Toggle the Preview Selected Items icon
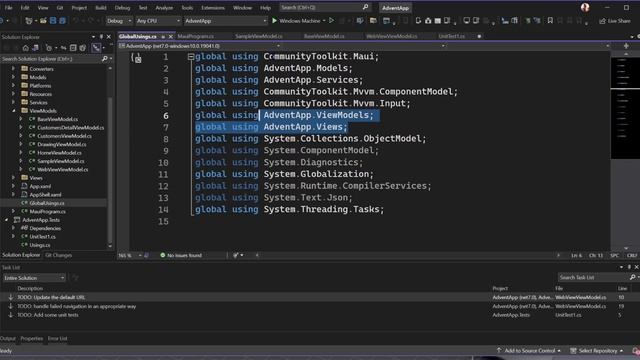The width and height of the screenshot is (640, 360). pos(96,48)
